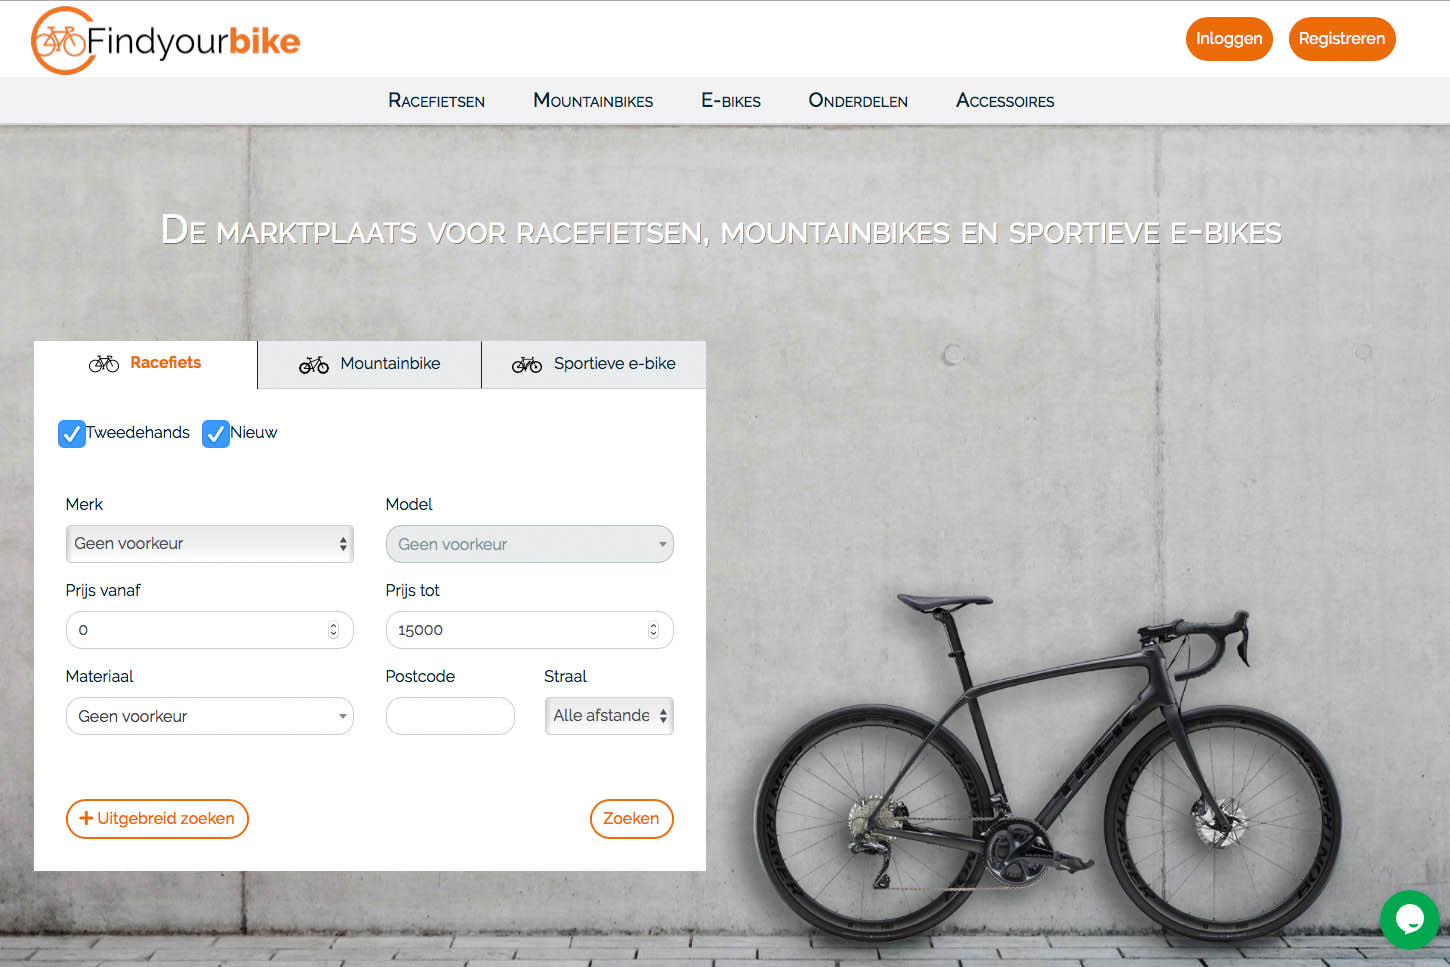
Task: Open the Merk dropdown
Action: (210, 544)
